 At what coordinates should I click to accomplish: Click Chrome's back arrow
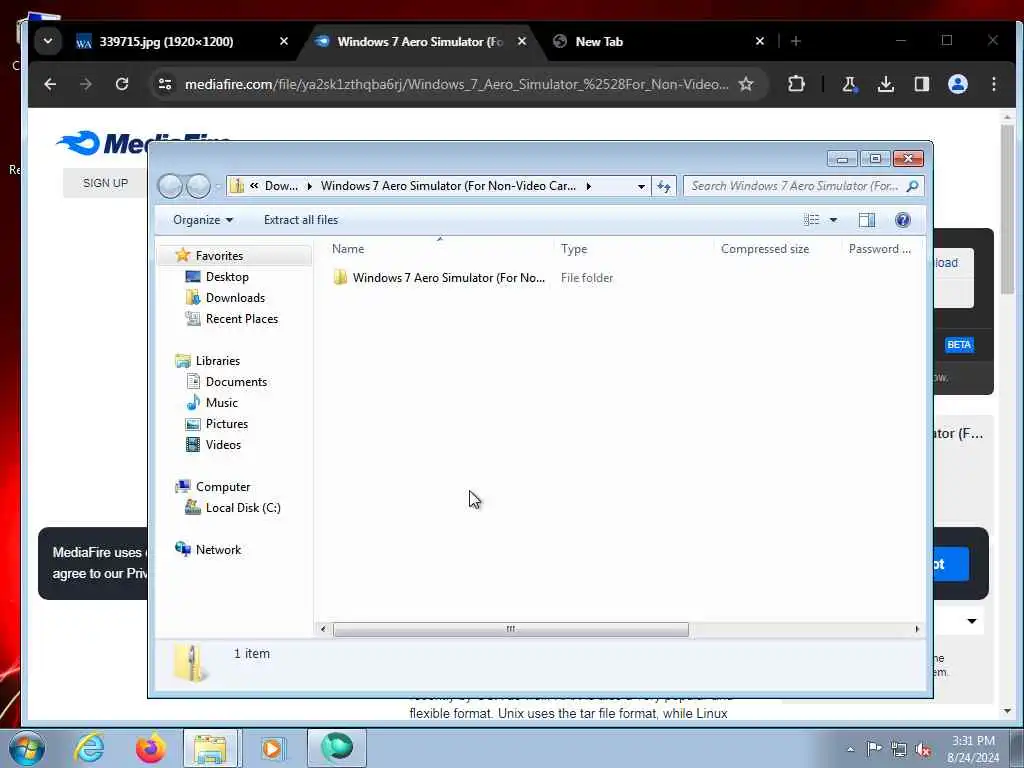click(50, 84)
